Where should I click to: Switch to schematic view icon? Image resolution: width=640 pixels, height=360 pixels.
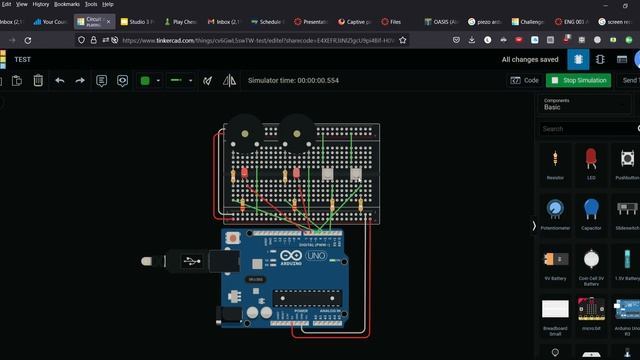[600, 60]
